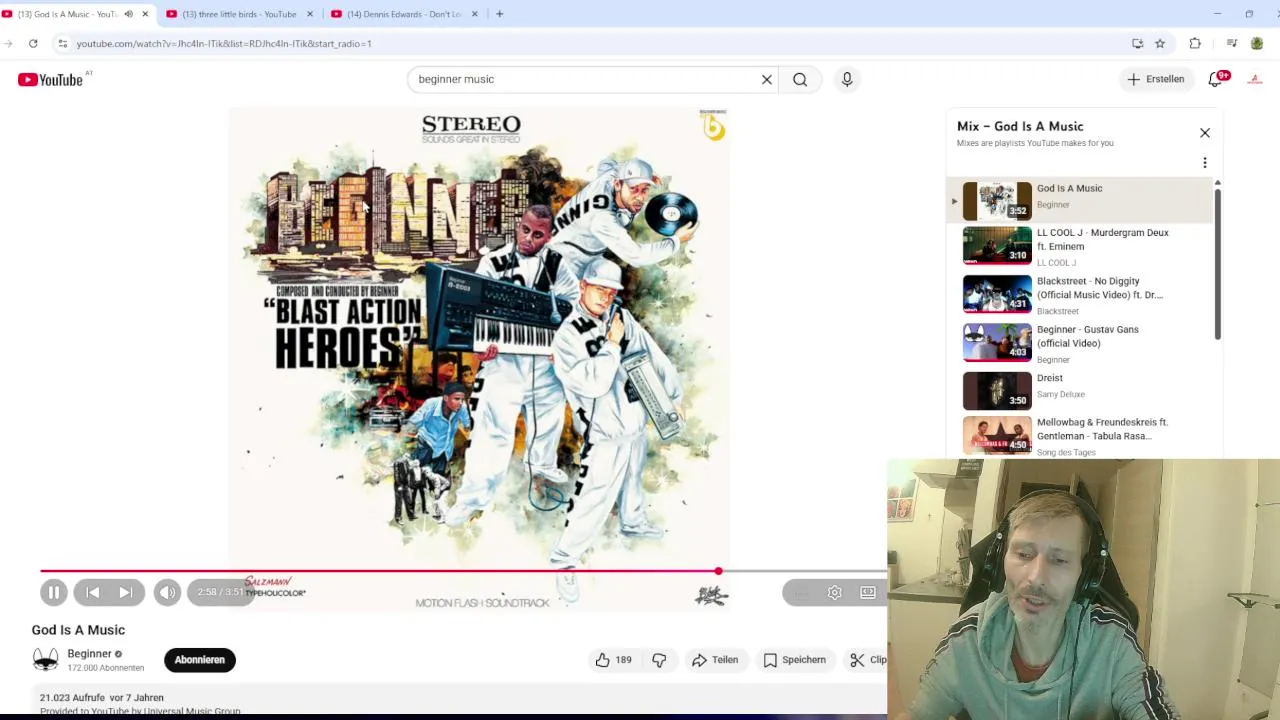
Task: Clear the search box with the X
Action: click(767, 79)
